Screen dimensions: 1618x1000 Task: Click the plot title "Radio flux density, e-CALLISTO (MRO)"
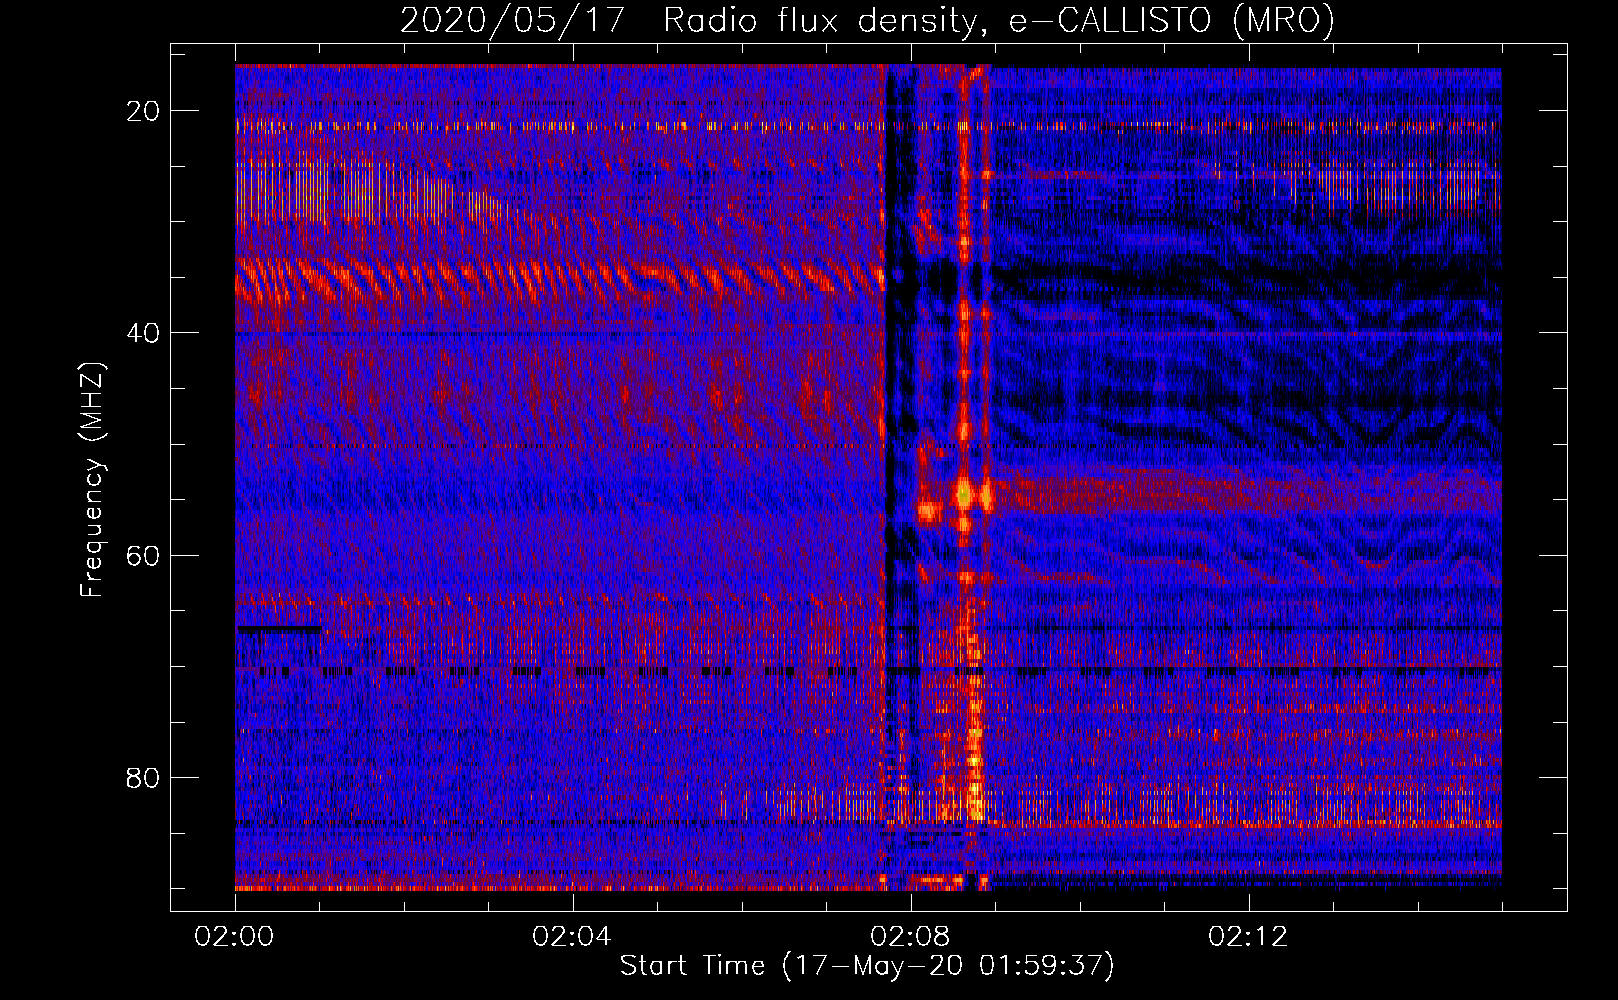point(999,20)
